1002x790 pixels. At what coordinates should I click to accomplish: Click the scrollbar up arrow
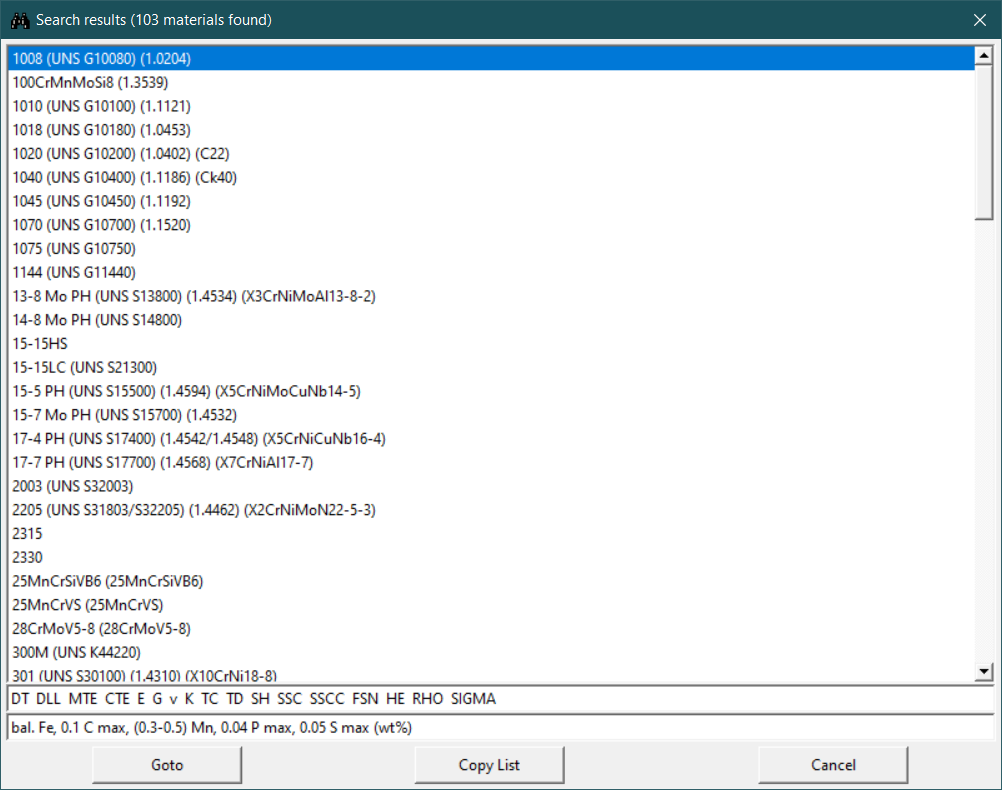point(984,55)
